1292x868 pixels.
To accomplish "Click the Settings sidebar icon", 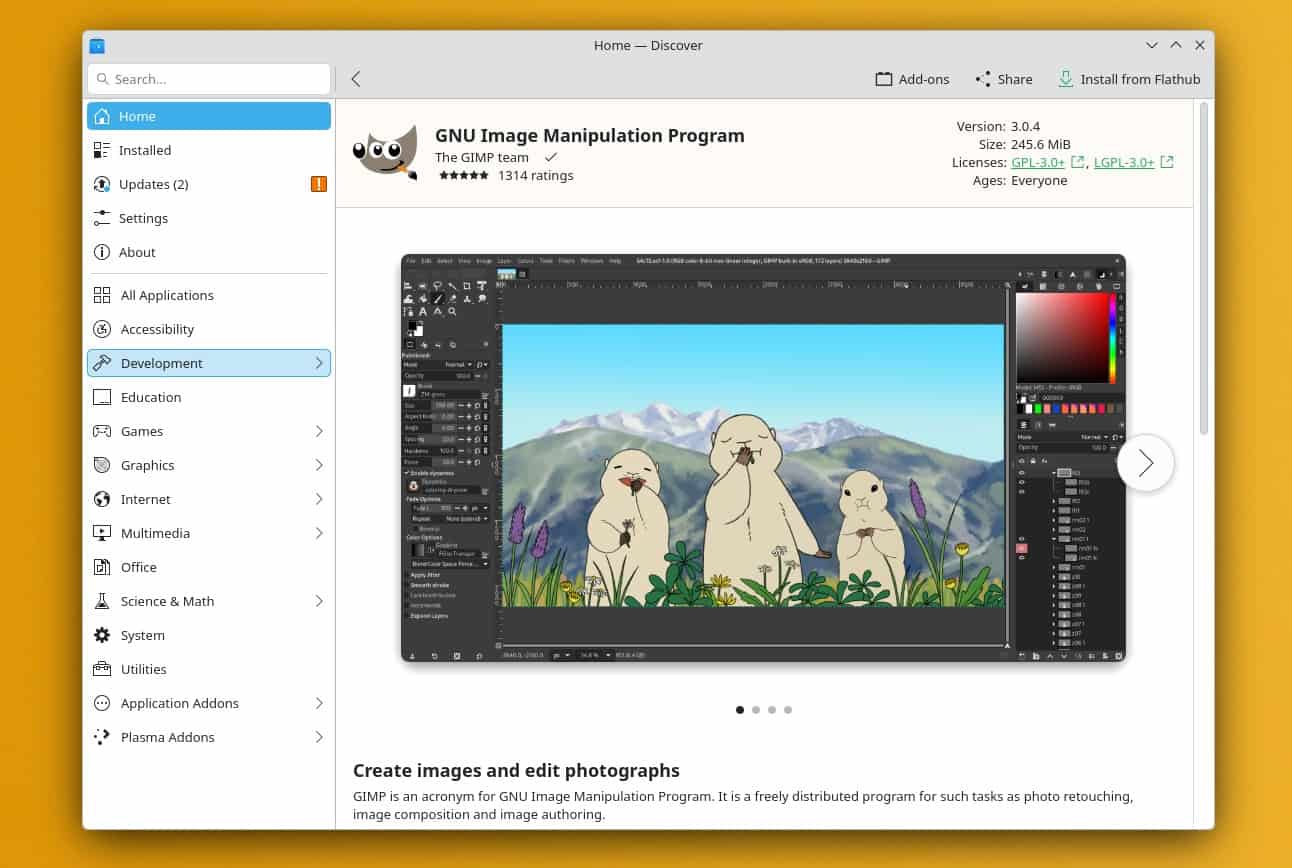I will [x=101, y=218].
